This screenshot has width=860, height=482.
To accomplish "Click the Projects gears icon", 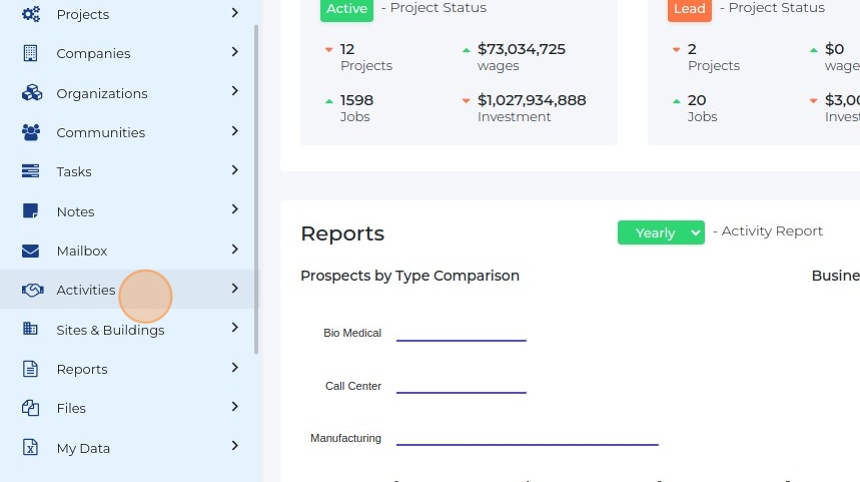I will pyautogui.click(x=31, y=14).
